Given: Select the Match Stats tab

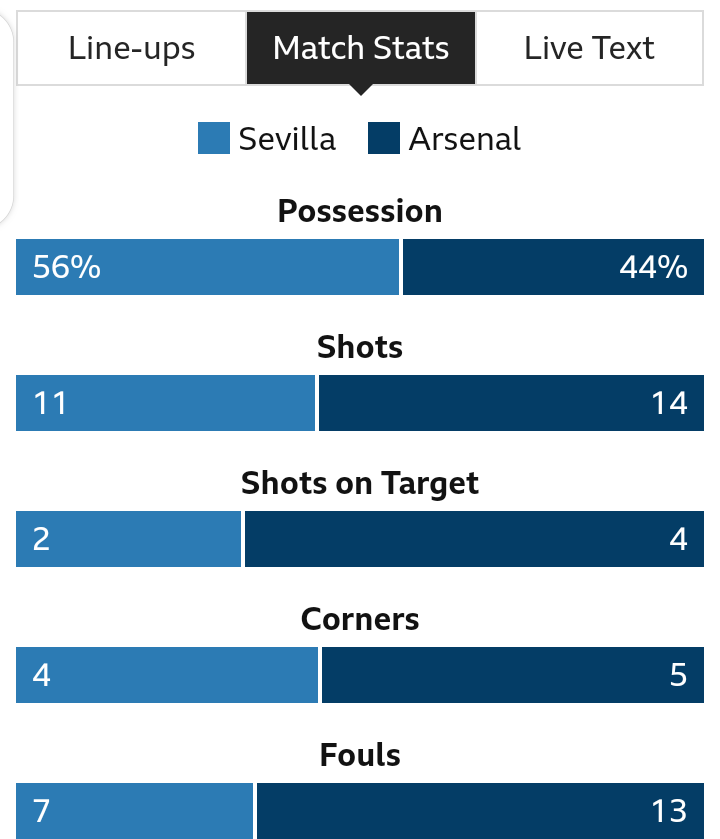Looking at the screenshot, I should [x=361, y=48].
